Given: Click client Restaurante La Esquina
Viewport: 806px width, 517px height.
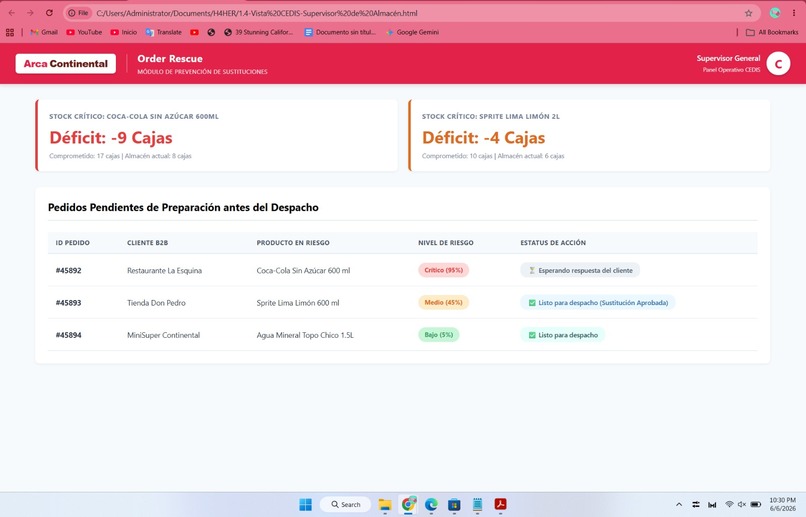Looking at the screenshot, I should 164,270.
